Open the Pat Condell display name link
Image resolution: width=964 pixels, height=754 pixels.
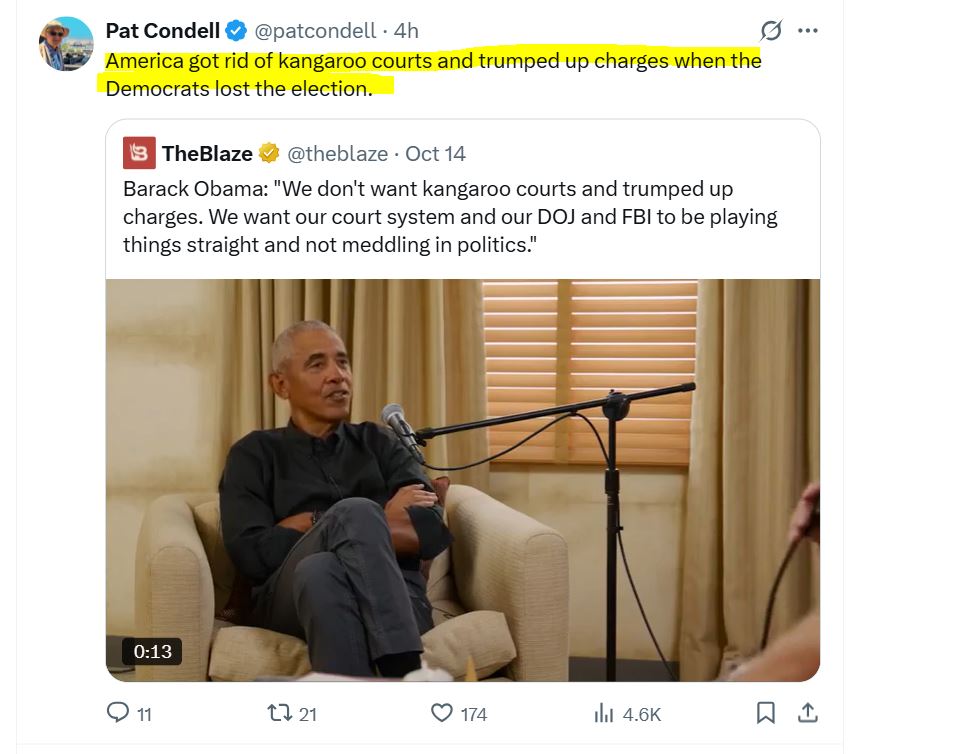[162, 32]
